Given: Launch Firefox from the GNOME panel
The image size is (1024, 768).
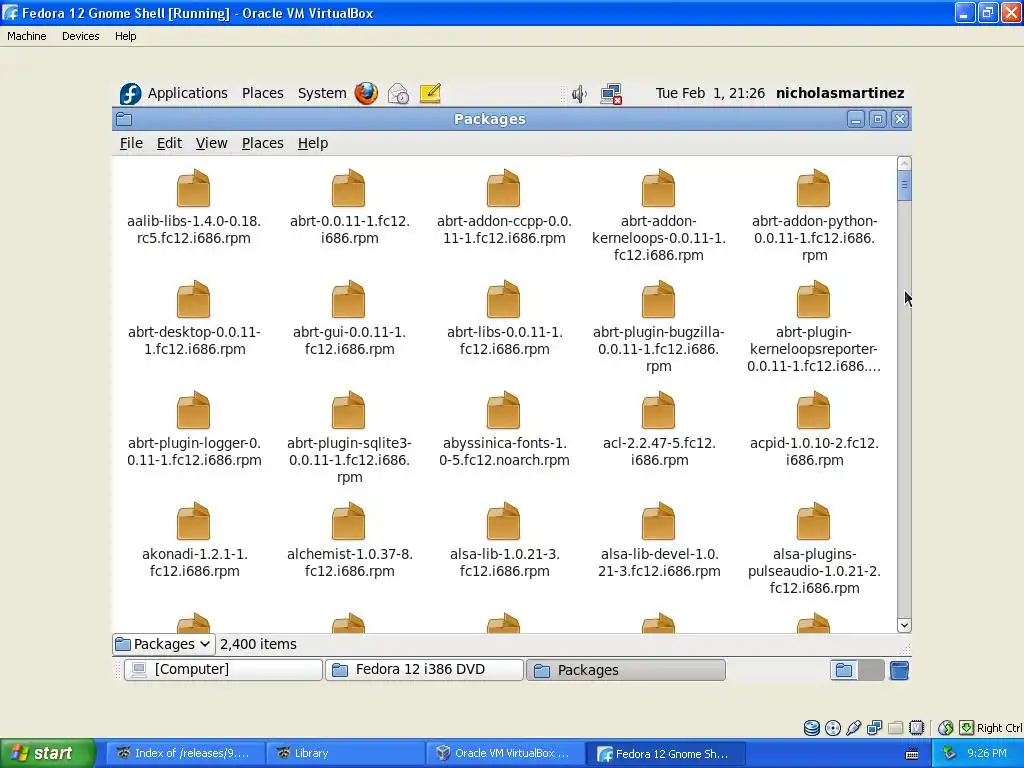Looking at the screenshot, I should click(x=366, y=93).
